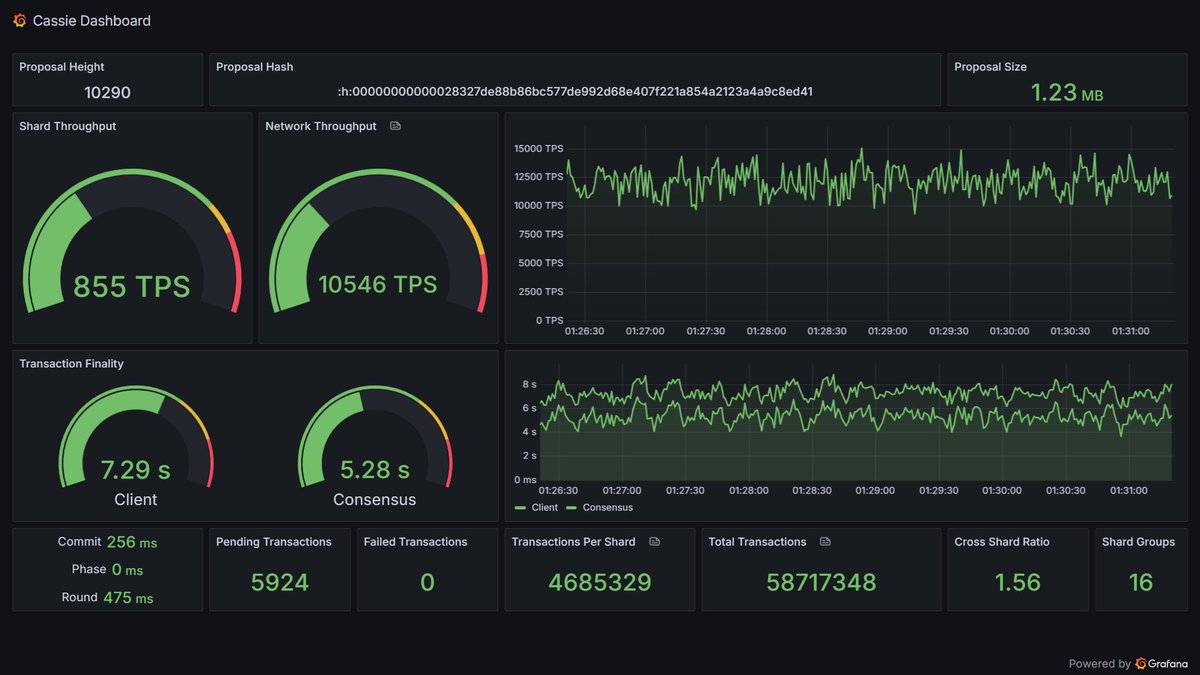The image size is (1200, 675).
Task: Click the Grafana logo beside Cassie Dashboard
Action: [x=20, y=20]
